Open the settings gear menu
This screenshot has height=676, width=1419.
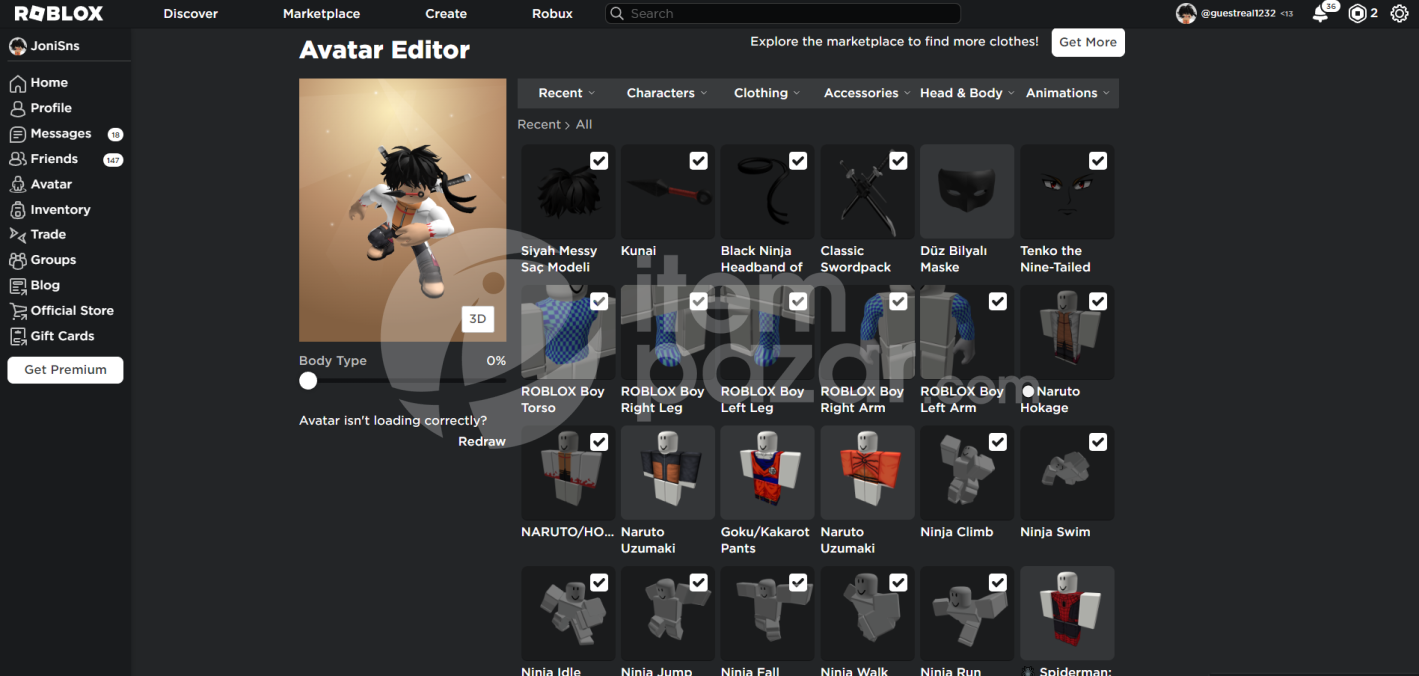coord(1399,14)
